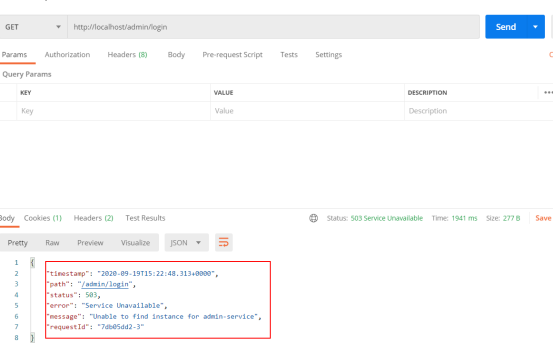Open the Authorization tab
Screen dimensions: 554x362
click(x=67, y=55)
